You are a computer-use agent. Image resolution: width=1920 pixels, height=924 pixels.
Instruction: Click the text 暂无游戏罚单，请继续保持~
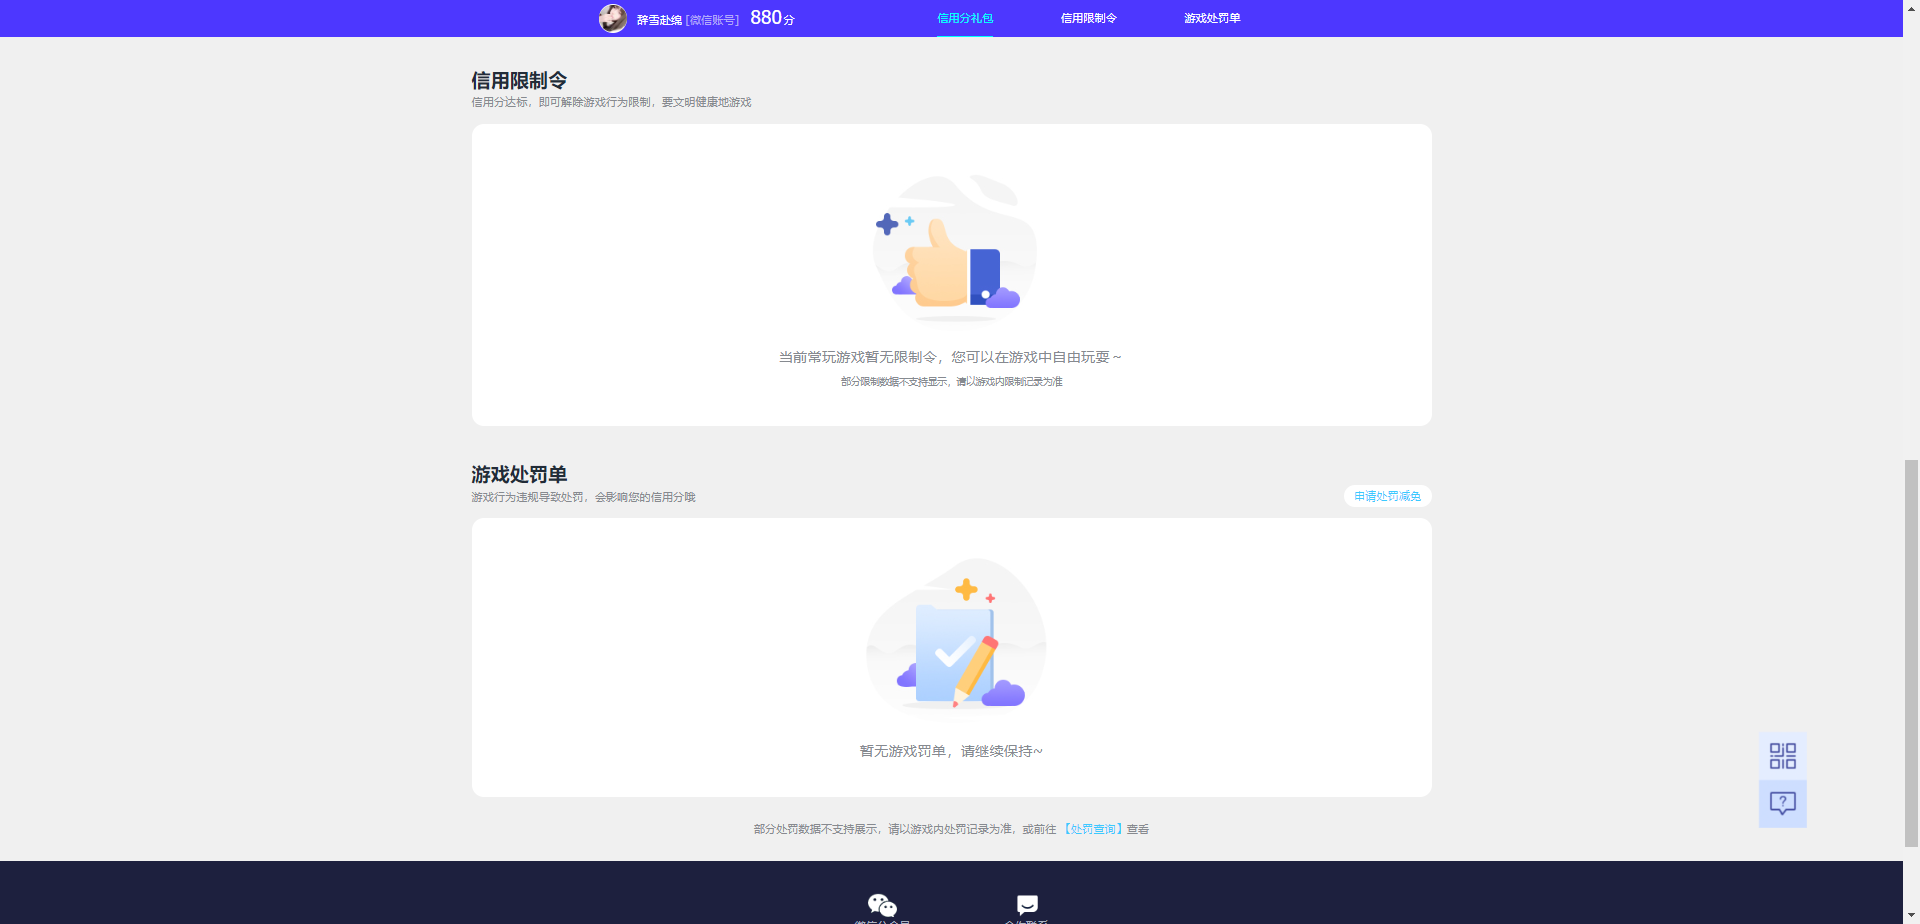(951, 751)
